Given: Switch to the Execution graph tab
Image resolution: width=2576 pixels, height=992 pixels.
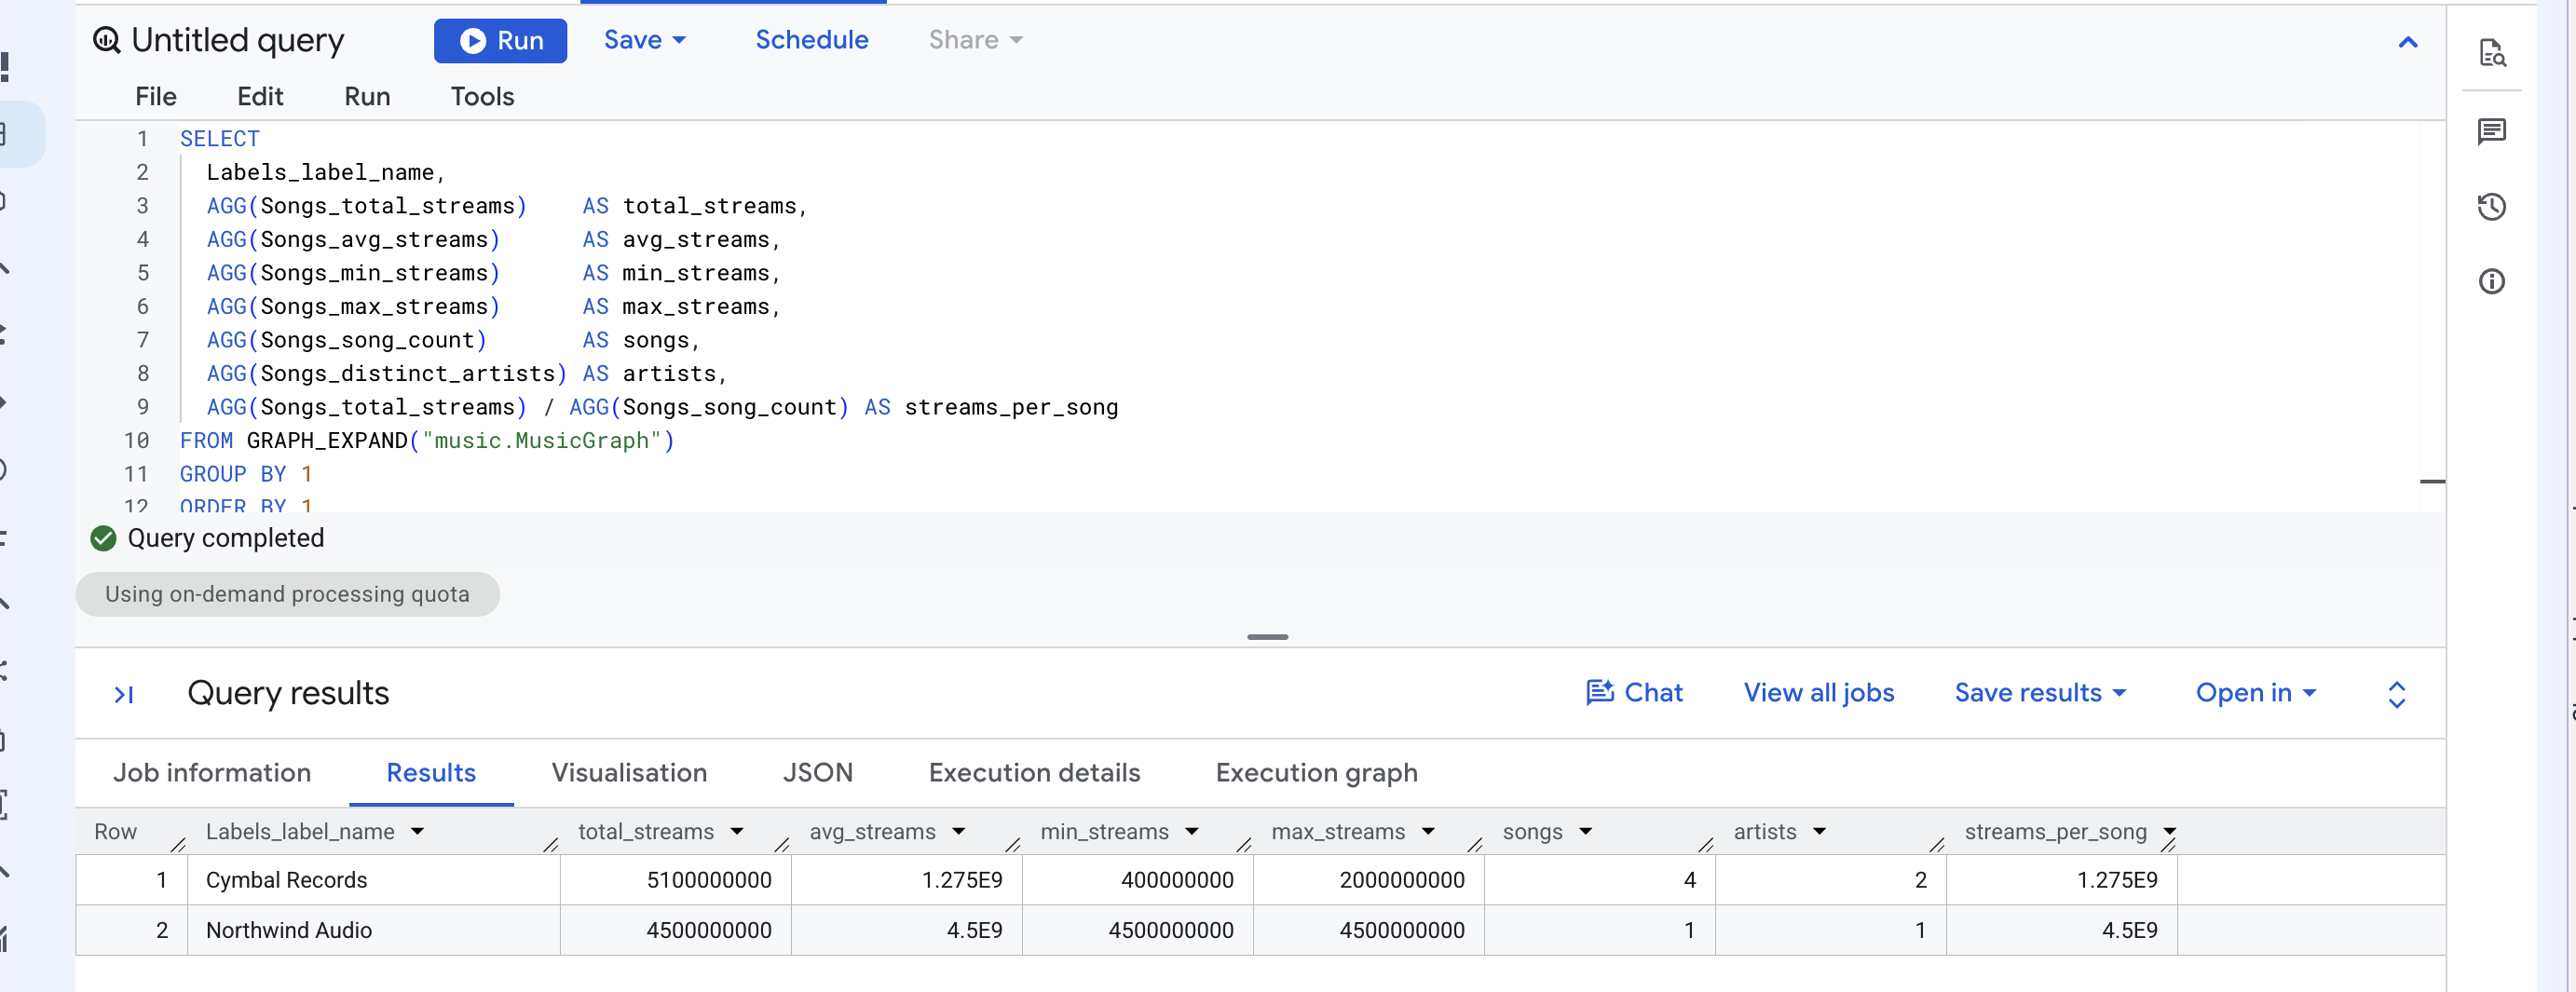Looking at the screenshot, I should [1316, 773].
